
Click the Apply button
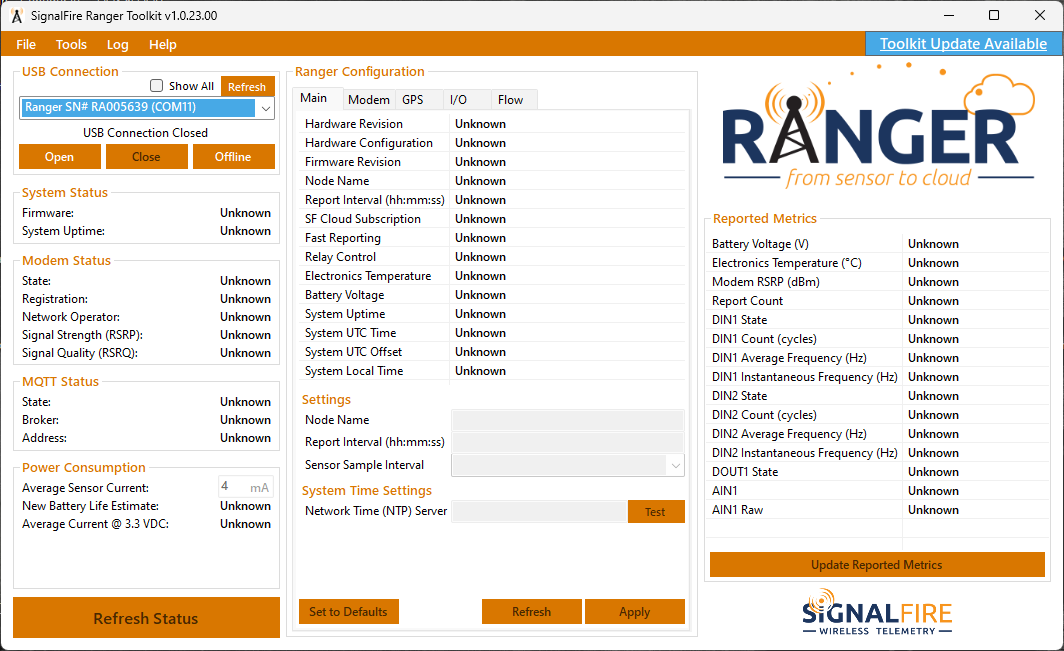pyautogui.click(x=634, y=612)
